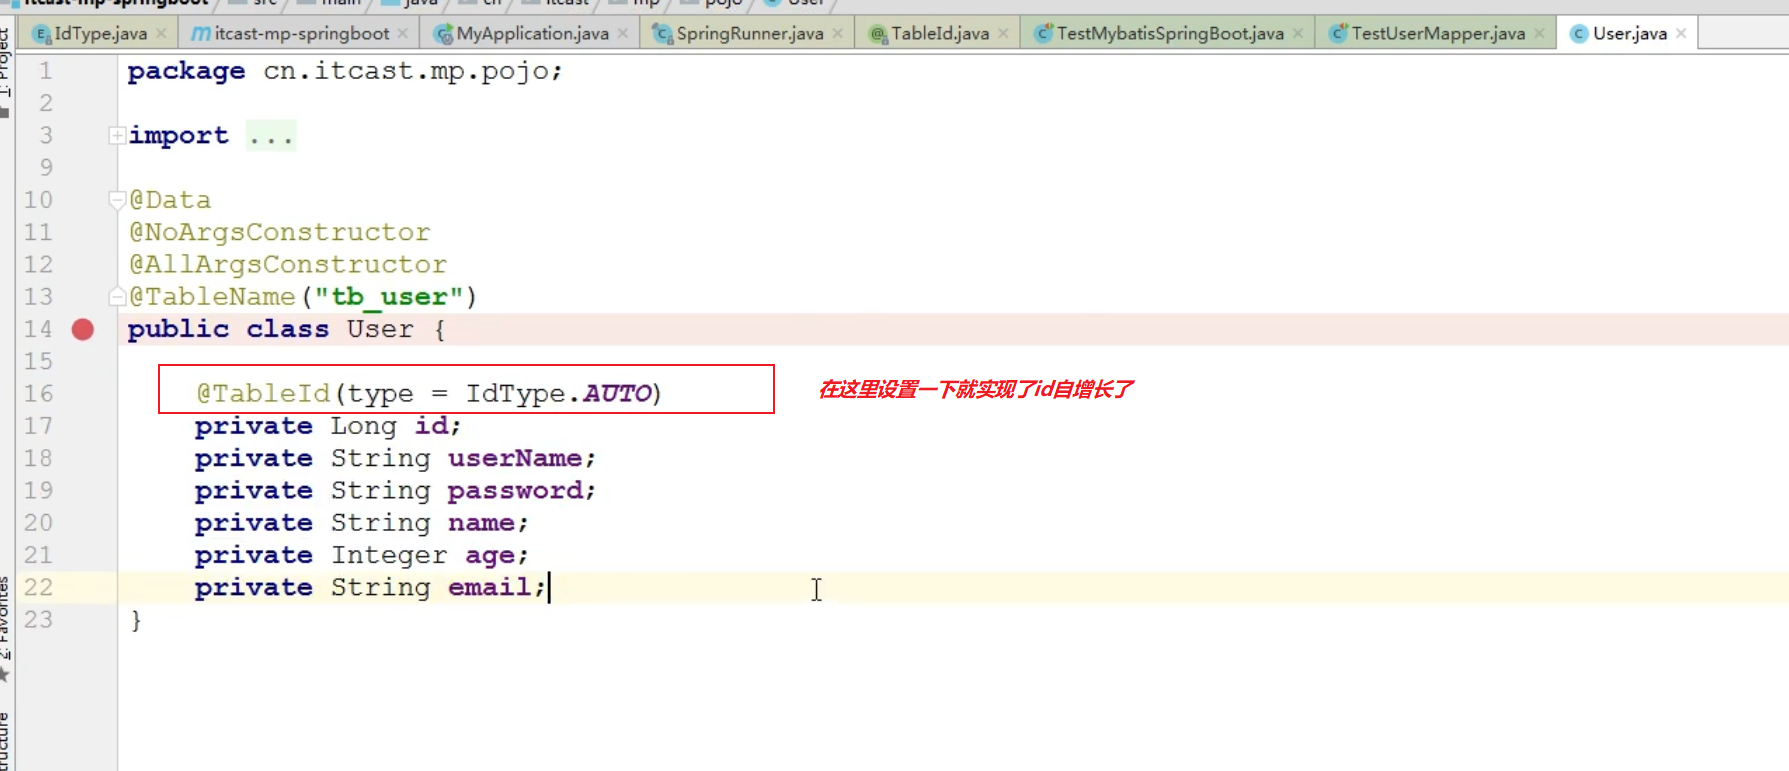Remove the breakpoint on line 14
1789x771 pixels.
(83, 329)
